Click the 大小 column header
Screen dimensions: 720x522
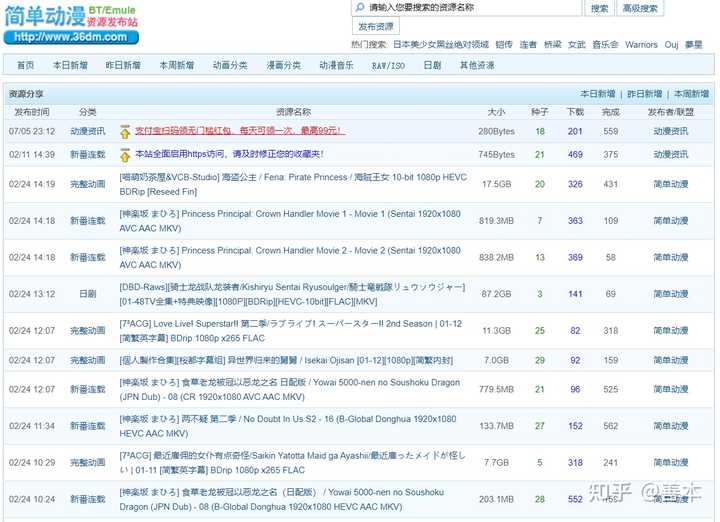click(496, 112)
